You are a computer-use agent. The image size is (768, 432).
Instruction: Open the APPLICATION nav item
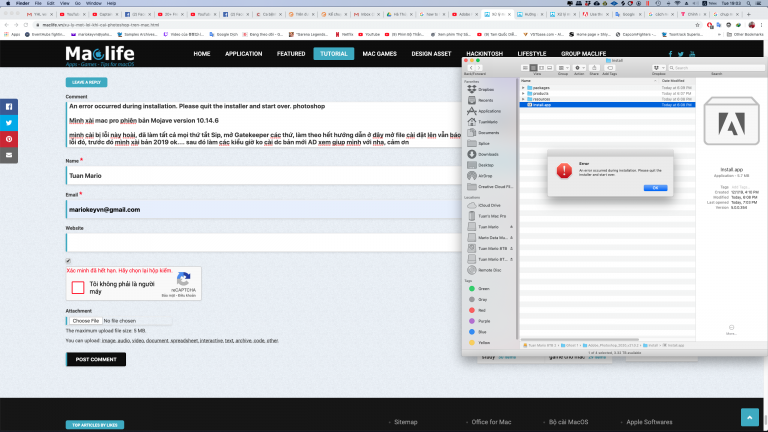pyautogui.click(x=243, y=54)
